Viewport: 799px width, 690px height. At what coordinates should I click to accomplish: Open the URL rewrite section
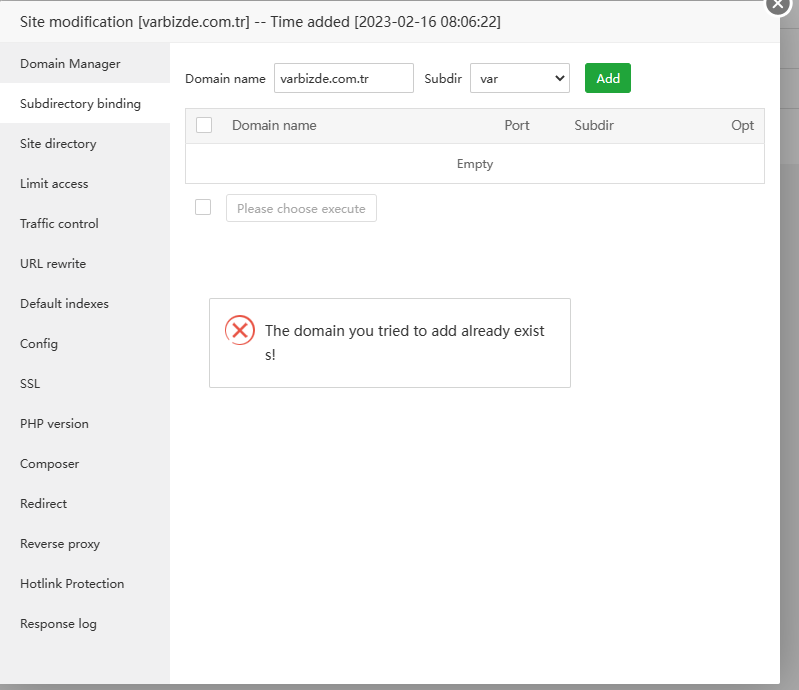click(53, 263)
